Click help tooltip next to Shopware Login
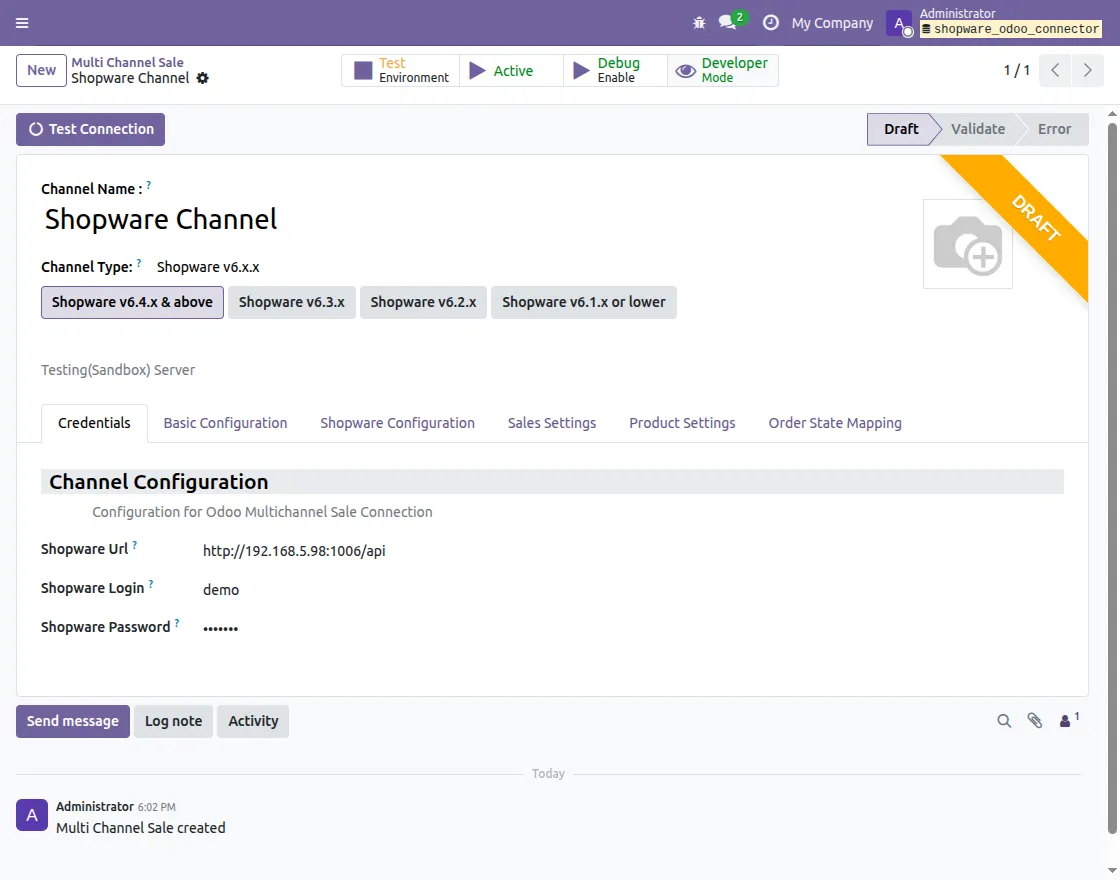1120x880 pixels. pos(151,584)
